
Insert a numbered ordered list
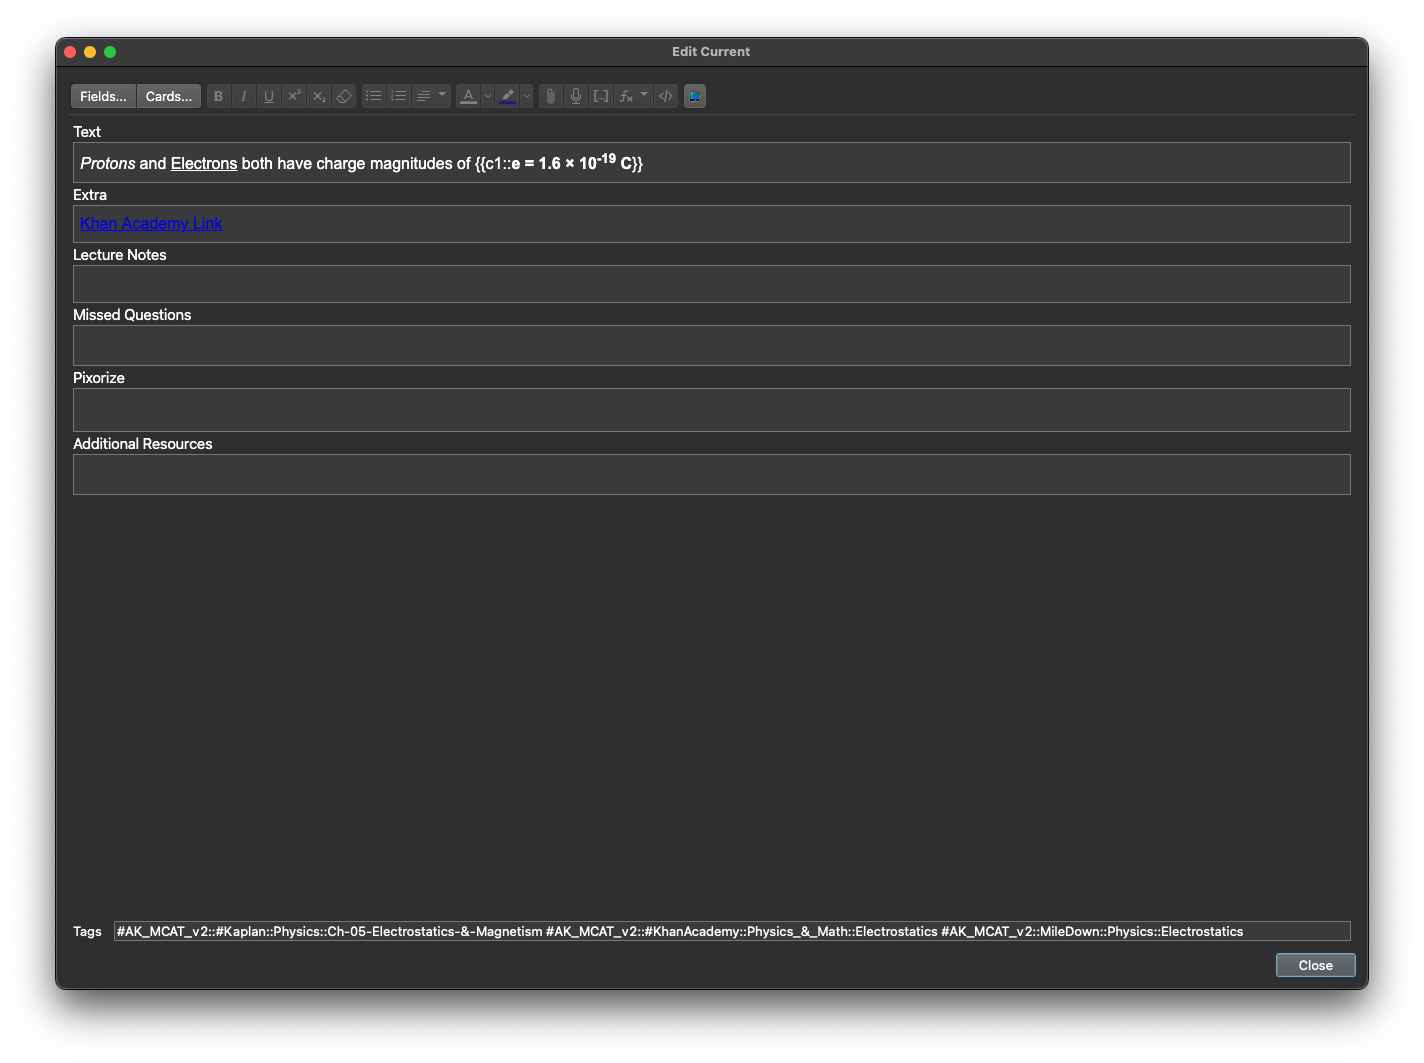point(399,96)
